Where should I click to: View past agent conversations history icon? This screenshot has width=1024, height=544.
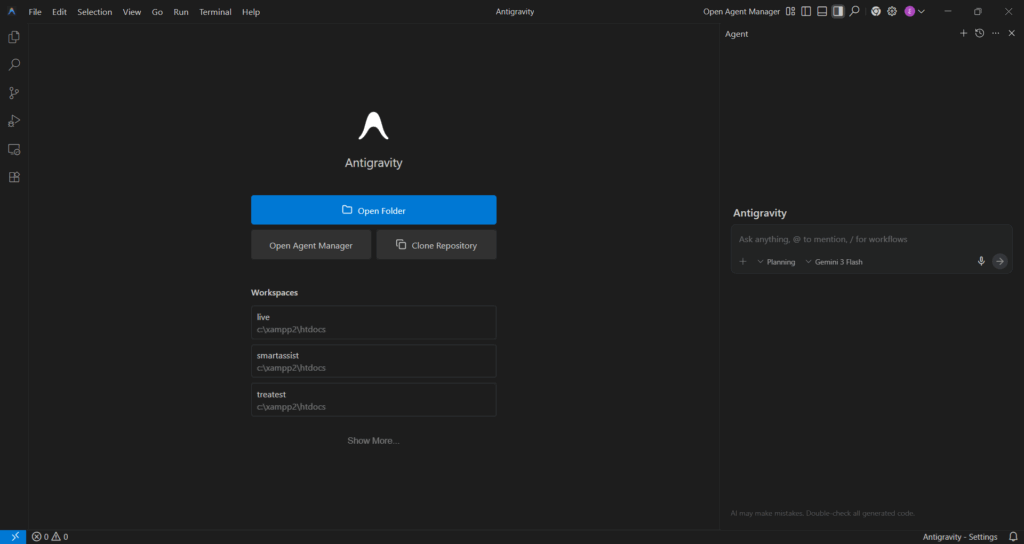point(979,33)
